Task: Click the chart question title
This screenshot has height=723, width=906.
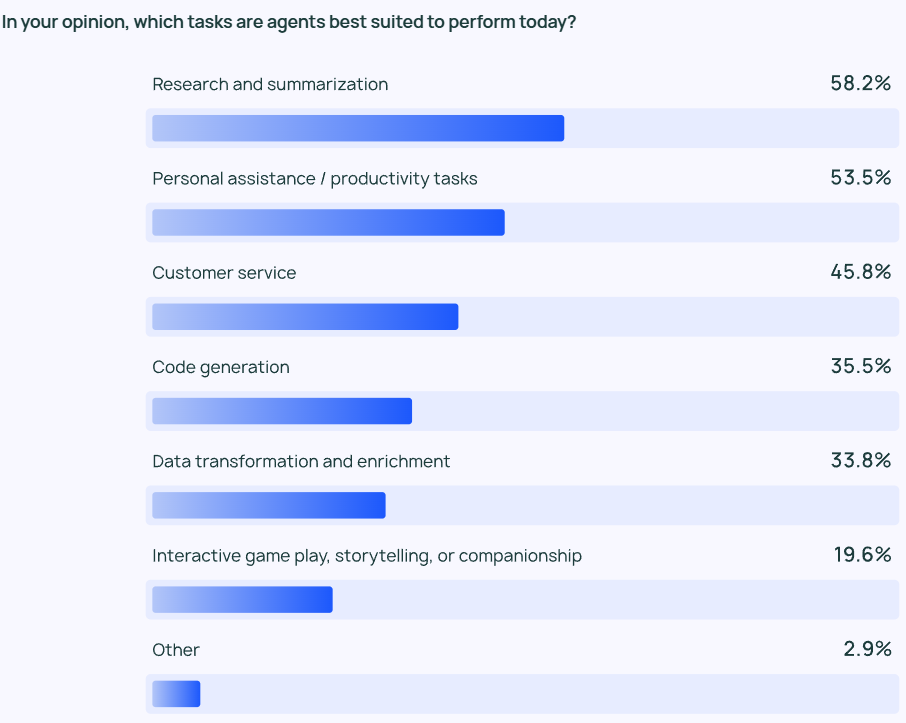Action: pyautogui.click(x=289, y=22)
